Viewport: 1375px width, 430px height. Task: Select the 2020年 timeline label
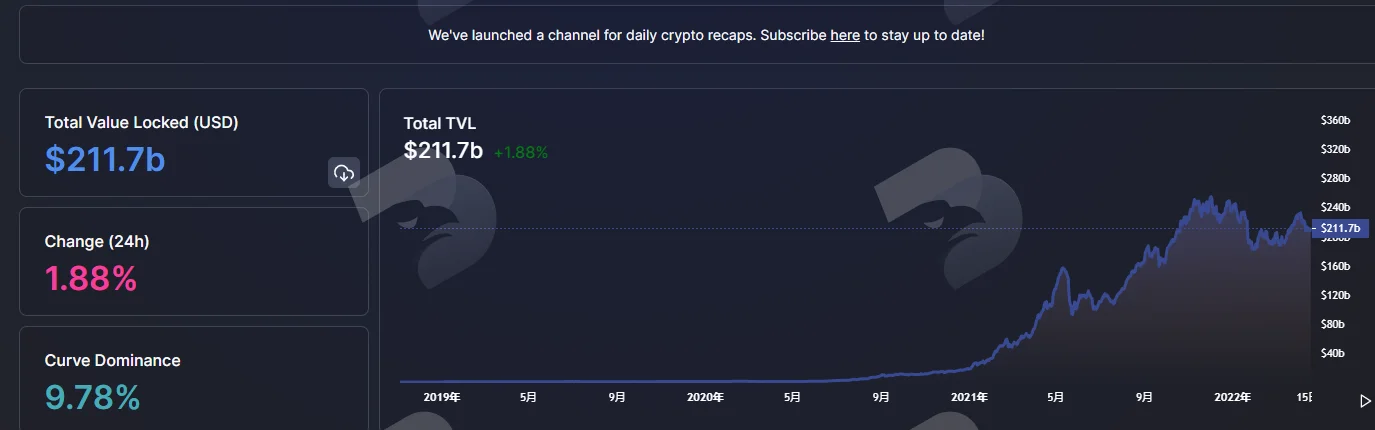(x=705, y=397)
